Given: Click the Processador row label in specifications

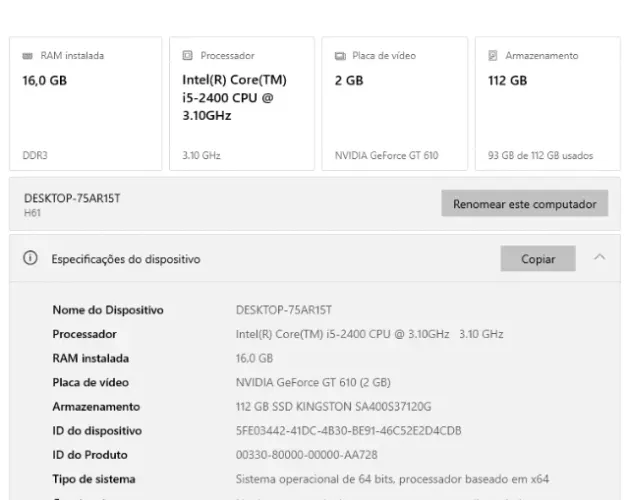Looking at the screenshot, I should [85, 334].
